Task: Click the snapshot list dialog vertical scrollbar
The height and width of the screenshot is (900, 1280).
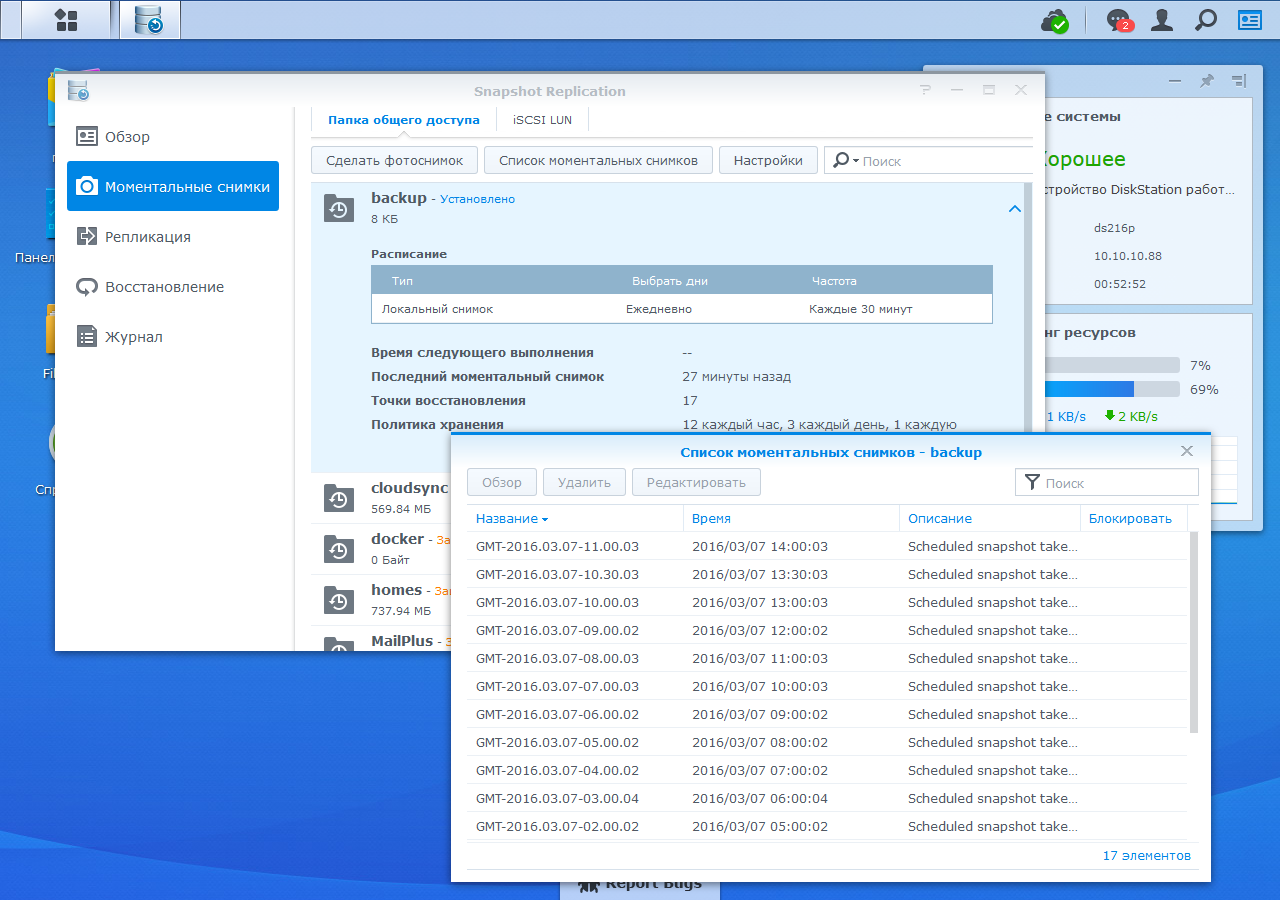Action: tap(1192, 632)
